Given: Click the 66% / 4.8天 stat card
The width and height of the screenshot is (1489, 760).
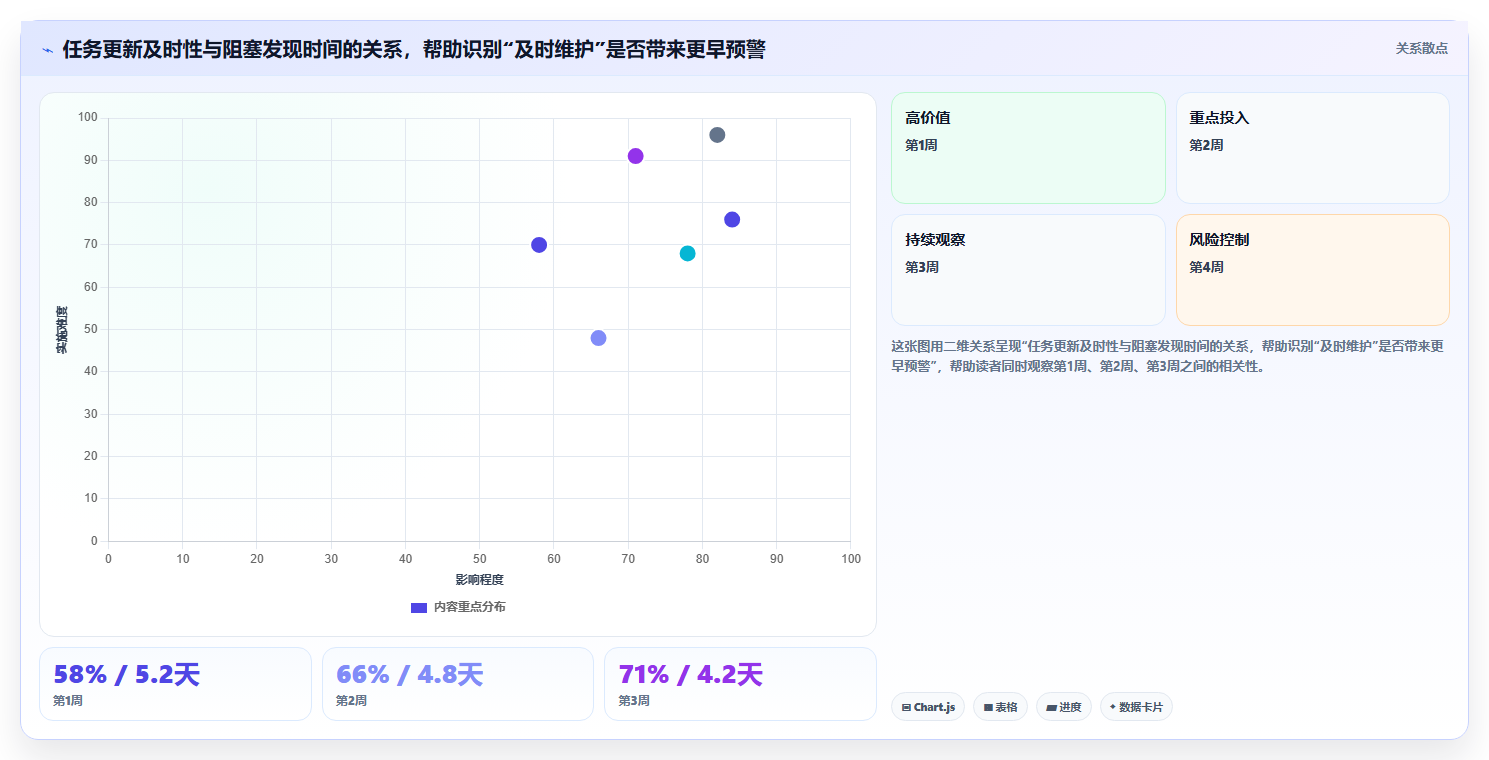Looking at the screenshot, I should coord(458,684).
